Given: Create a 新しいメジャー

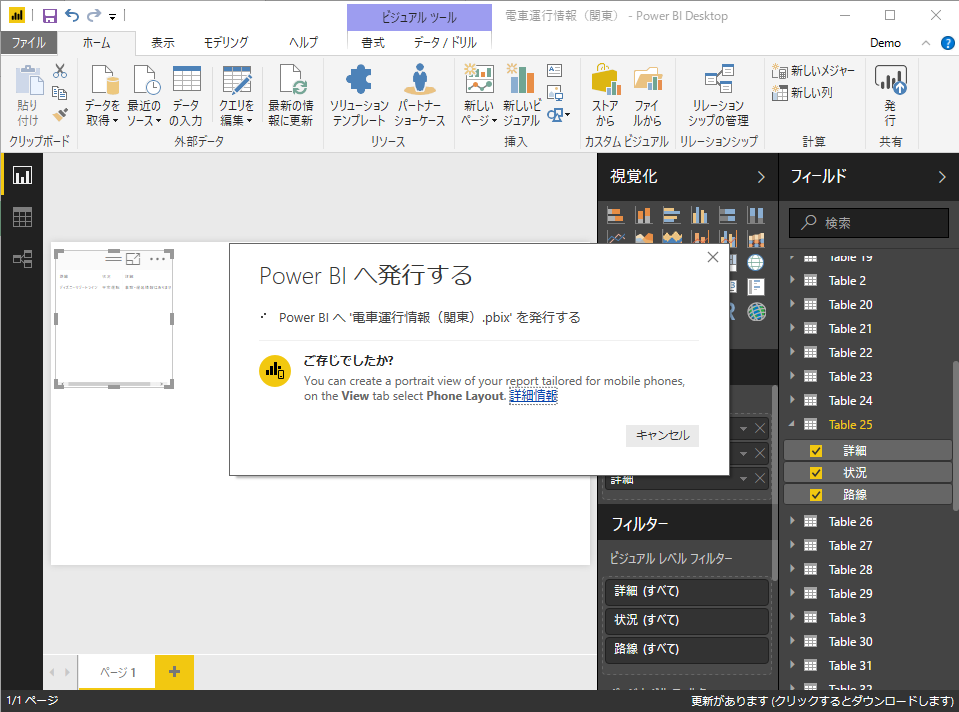Looking at the screenshot, I should coord(813,71).
